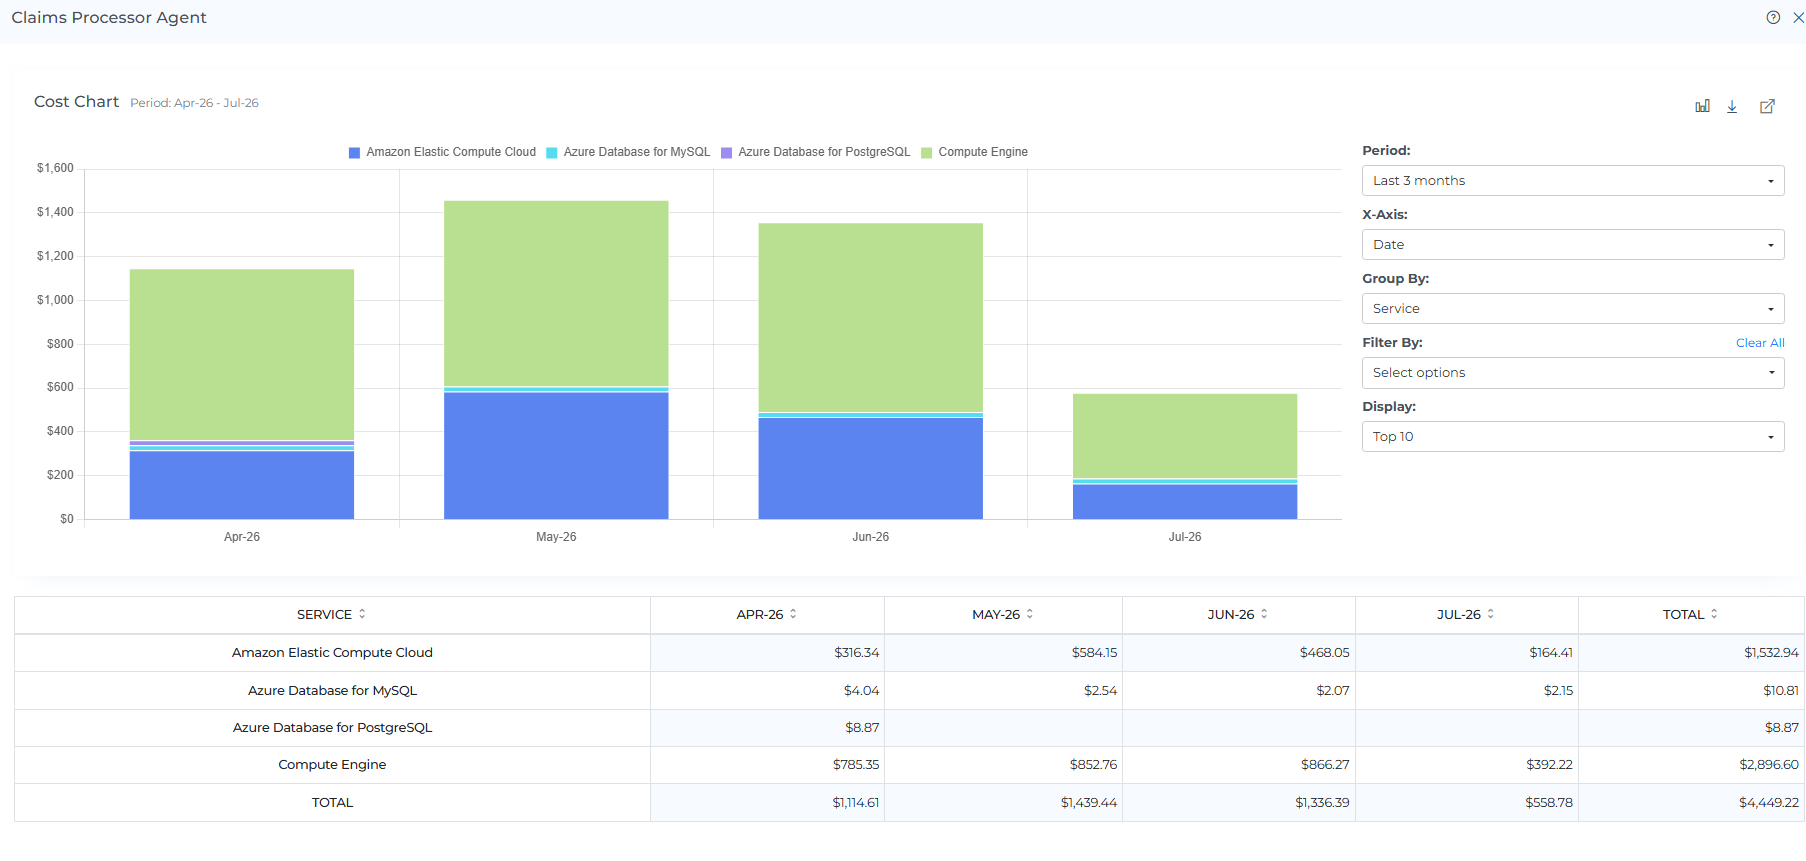Click the $584.15 cell in MAY-26
Image resolution: width=1806 pixels, height=861 pixels.
tap(1003, 653)
